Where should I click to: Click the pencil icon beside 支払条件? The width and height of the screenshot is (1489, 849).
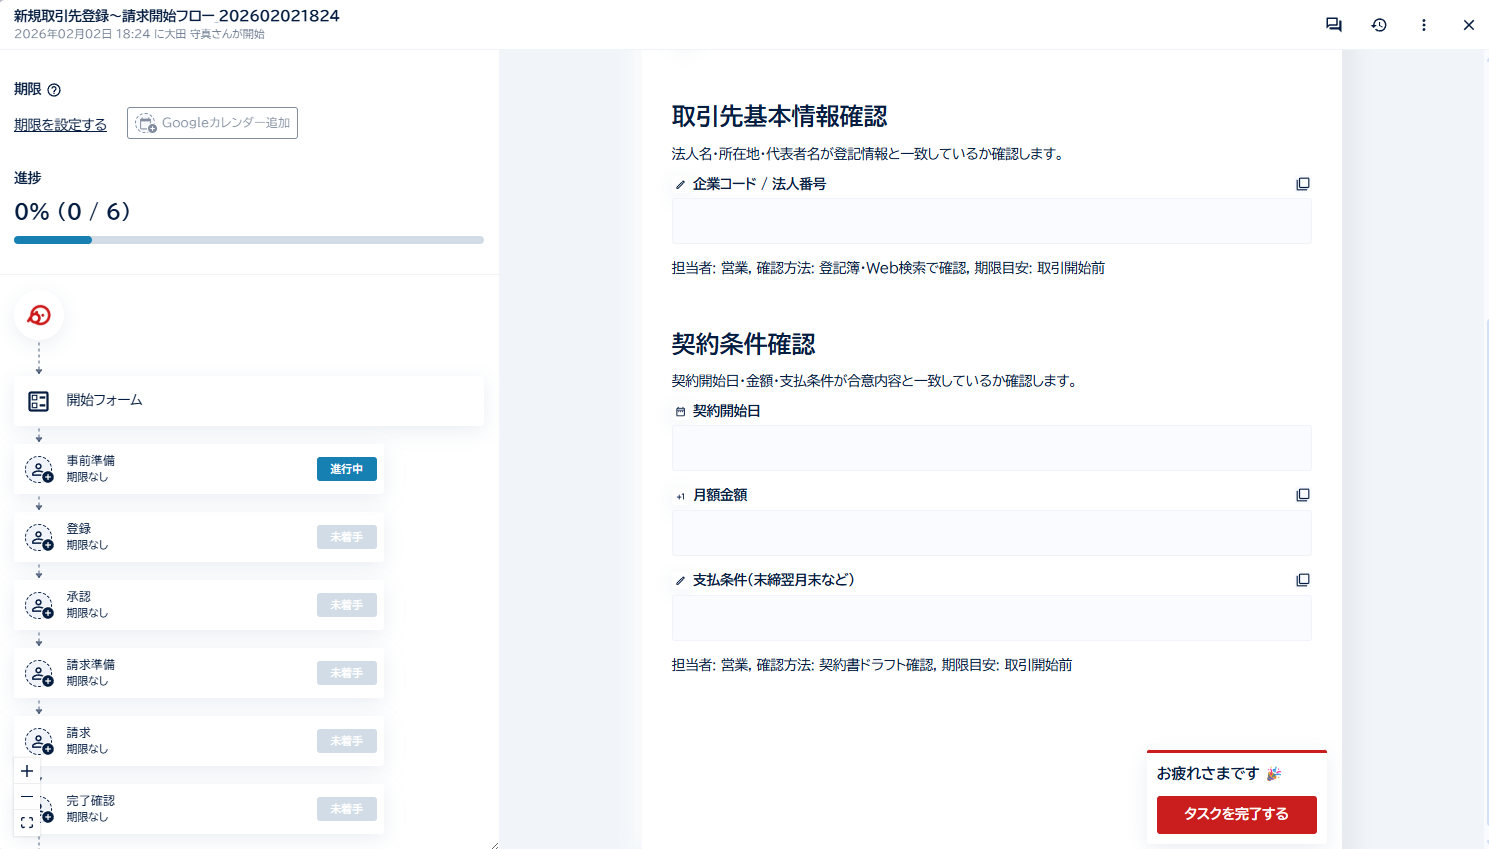[x=680, y=581]
